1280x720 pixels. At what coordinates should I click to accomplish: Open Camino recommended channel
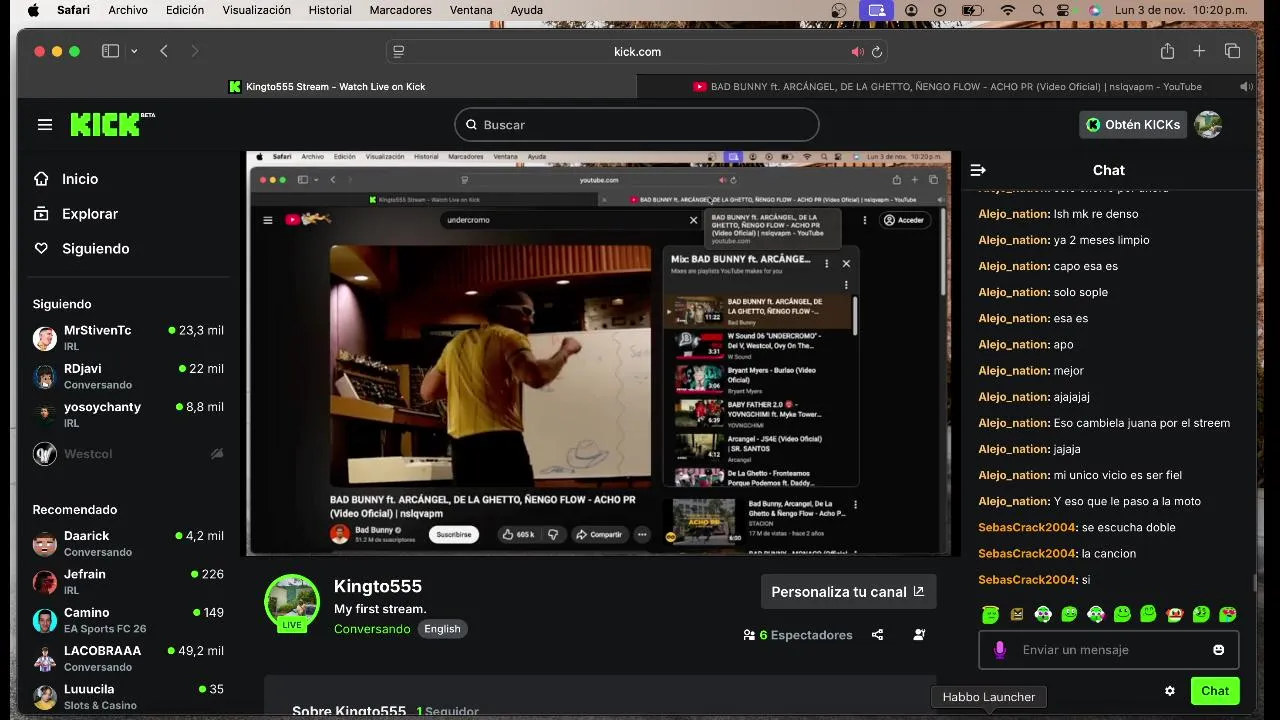pos(128,620)
